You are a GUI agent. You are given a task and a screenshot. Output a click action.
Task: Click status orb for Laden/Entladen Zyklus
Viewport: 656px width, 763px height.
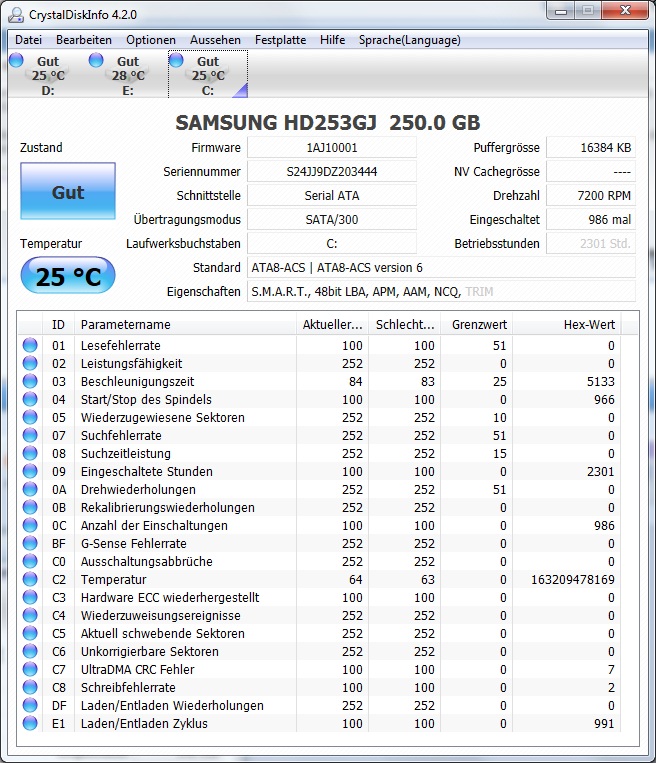pyautogui.click(x=30, y=723)
